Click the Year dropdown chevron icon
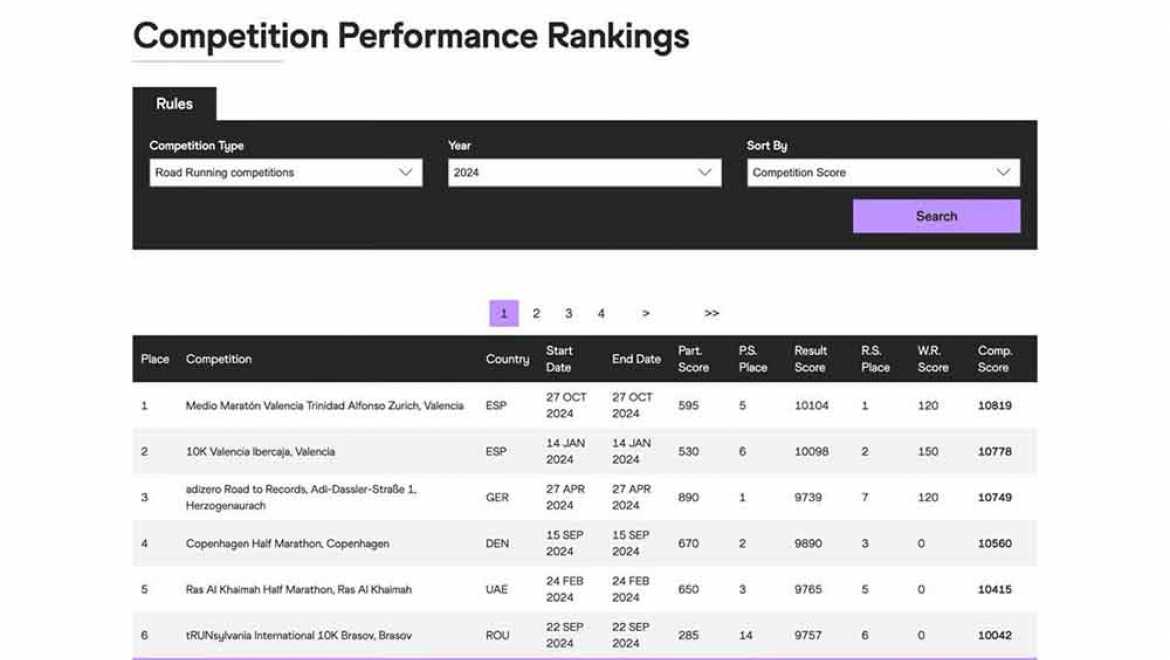This screenshot has height=660, width=1170. [x=704, y=172]
